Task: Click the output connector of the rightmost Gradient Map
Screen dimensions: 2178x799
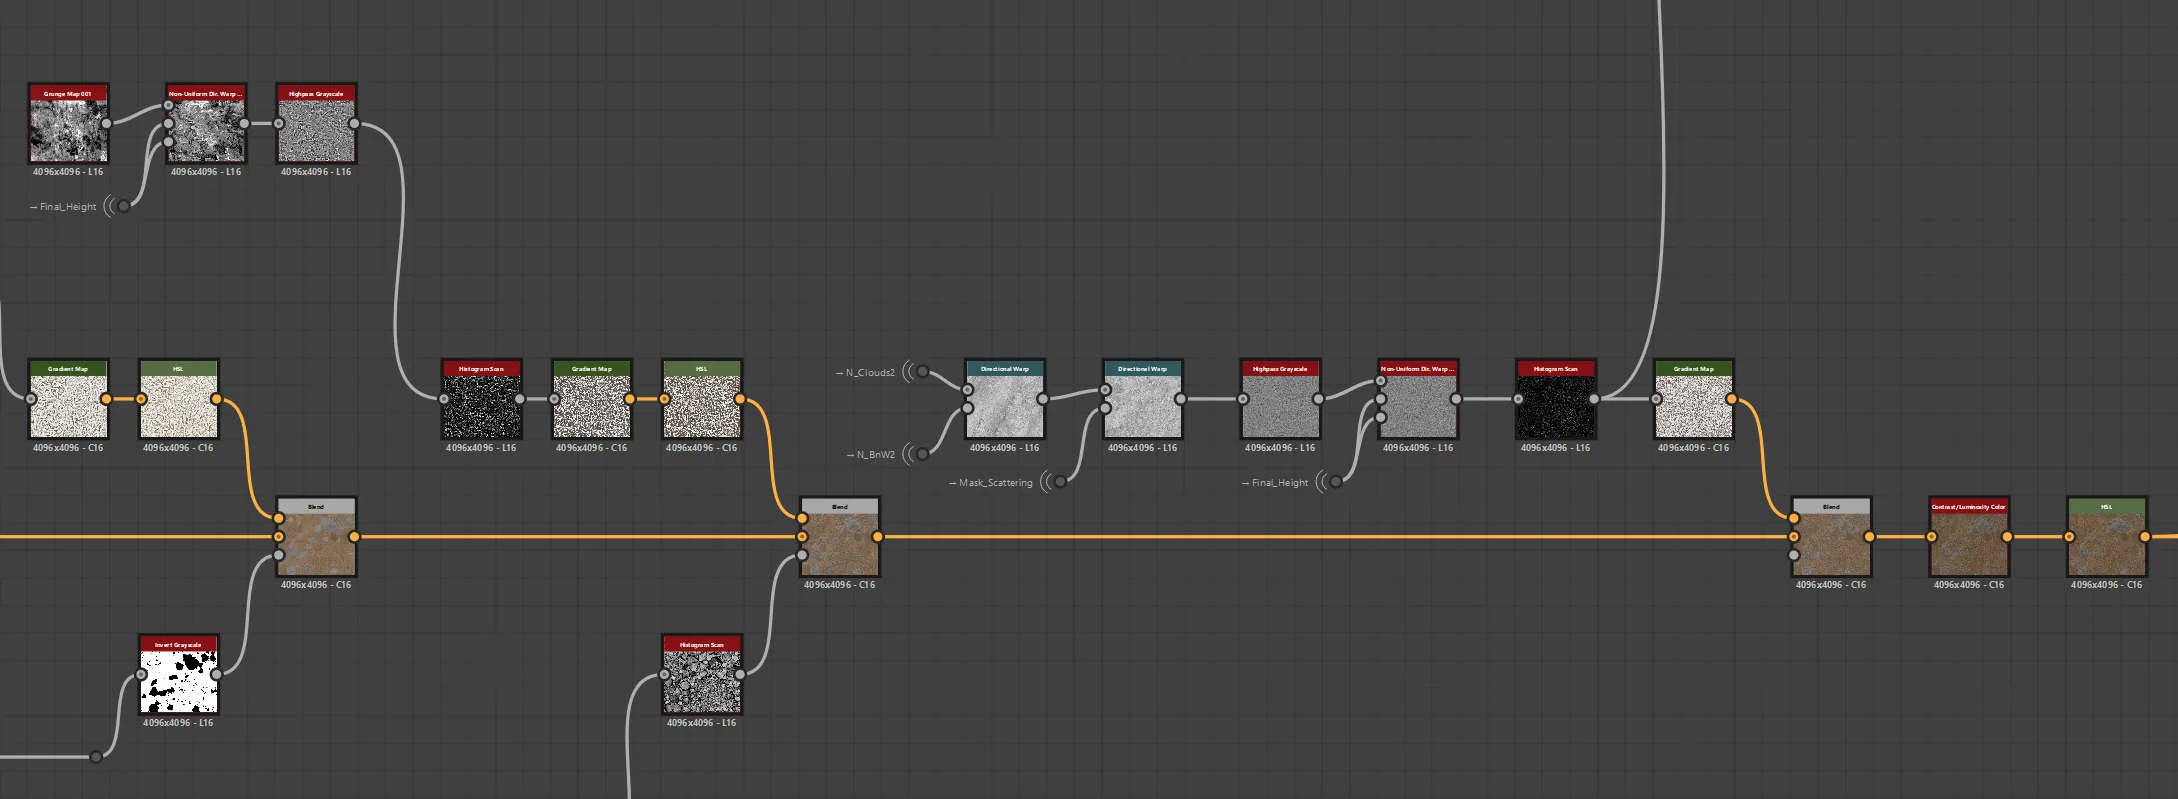Action: click(1731, 399)
